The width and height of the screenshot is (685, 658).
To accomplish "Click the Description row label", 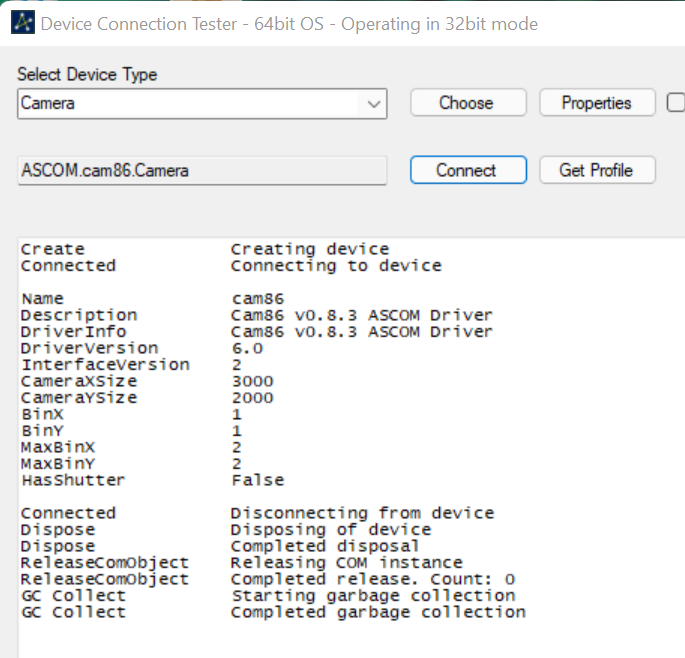I will (79, 315).
